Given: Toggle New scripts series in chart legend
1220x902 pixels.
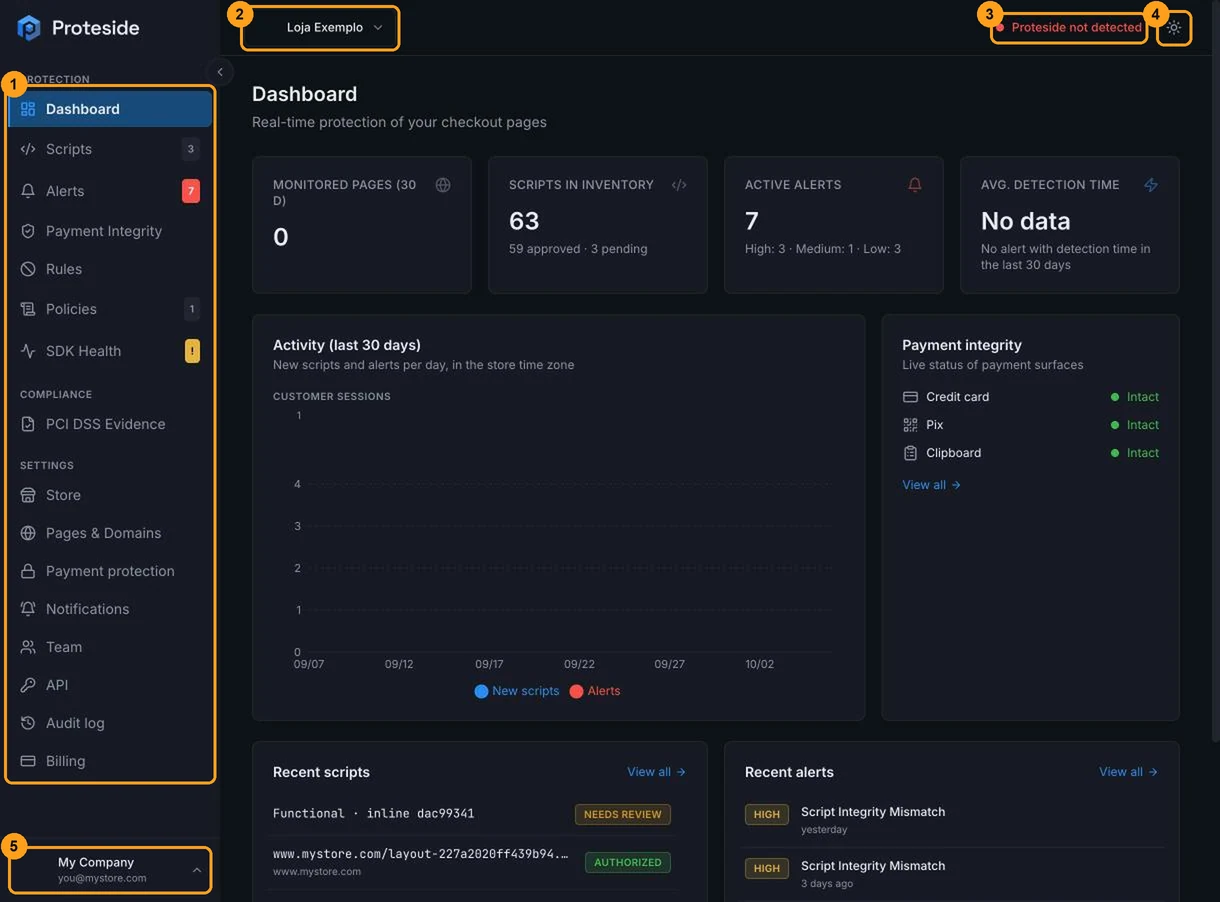Looking at the screenshot, I should (517, 691).
